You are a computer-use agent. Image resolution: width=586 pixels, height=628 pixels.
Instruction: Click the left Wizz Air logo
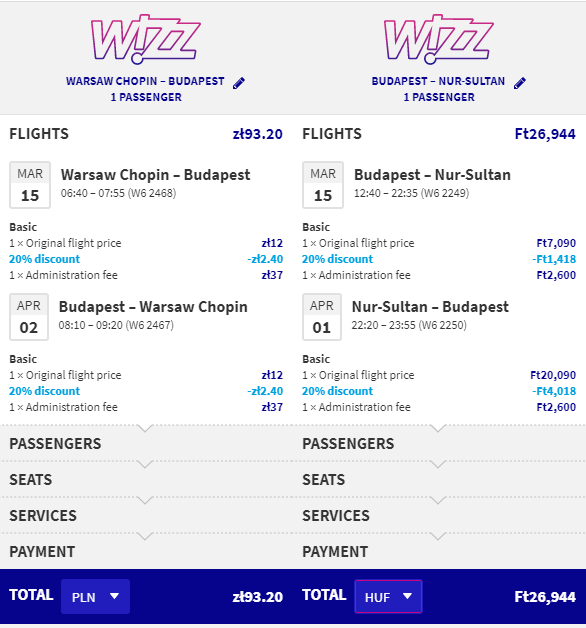pos(146,39)
